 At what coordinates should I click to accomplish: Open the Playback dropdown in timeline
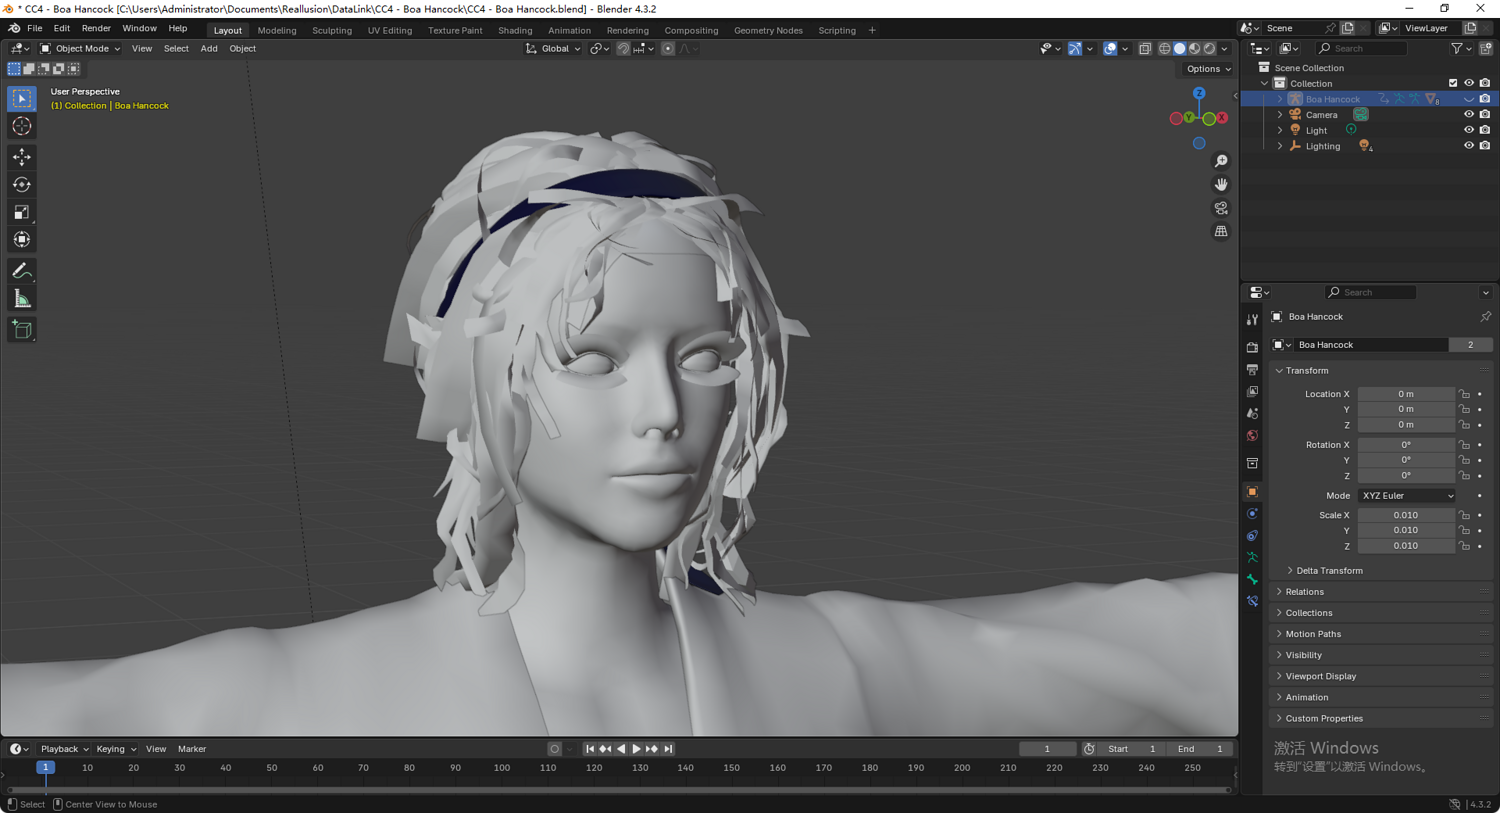tap(65, 749)
